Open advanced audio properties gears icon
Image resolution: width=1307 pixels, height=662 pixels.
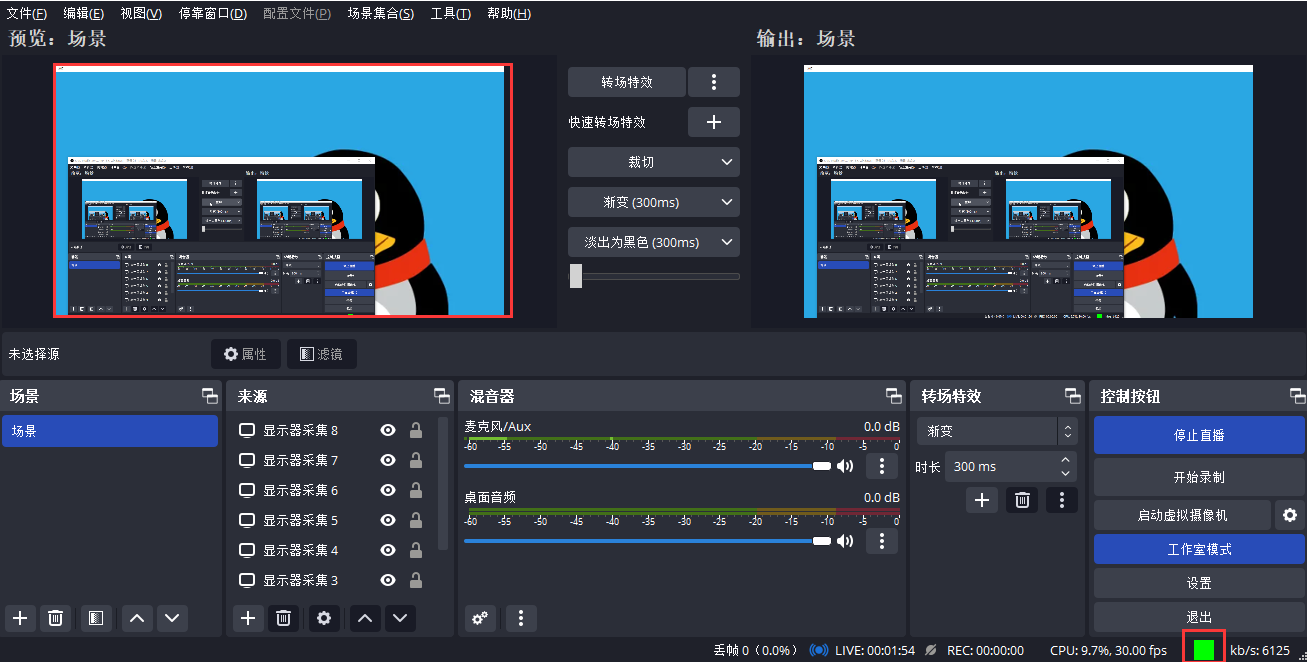click(x=480, y=618)
